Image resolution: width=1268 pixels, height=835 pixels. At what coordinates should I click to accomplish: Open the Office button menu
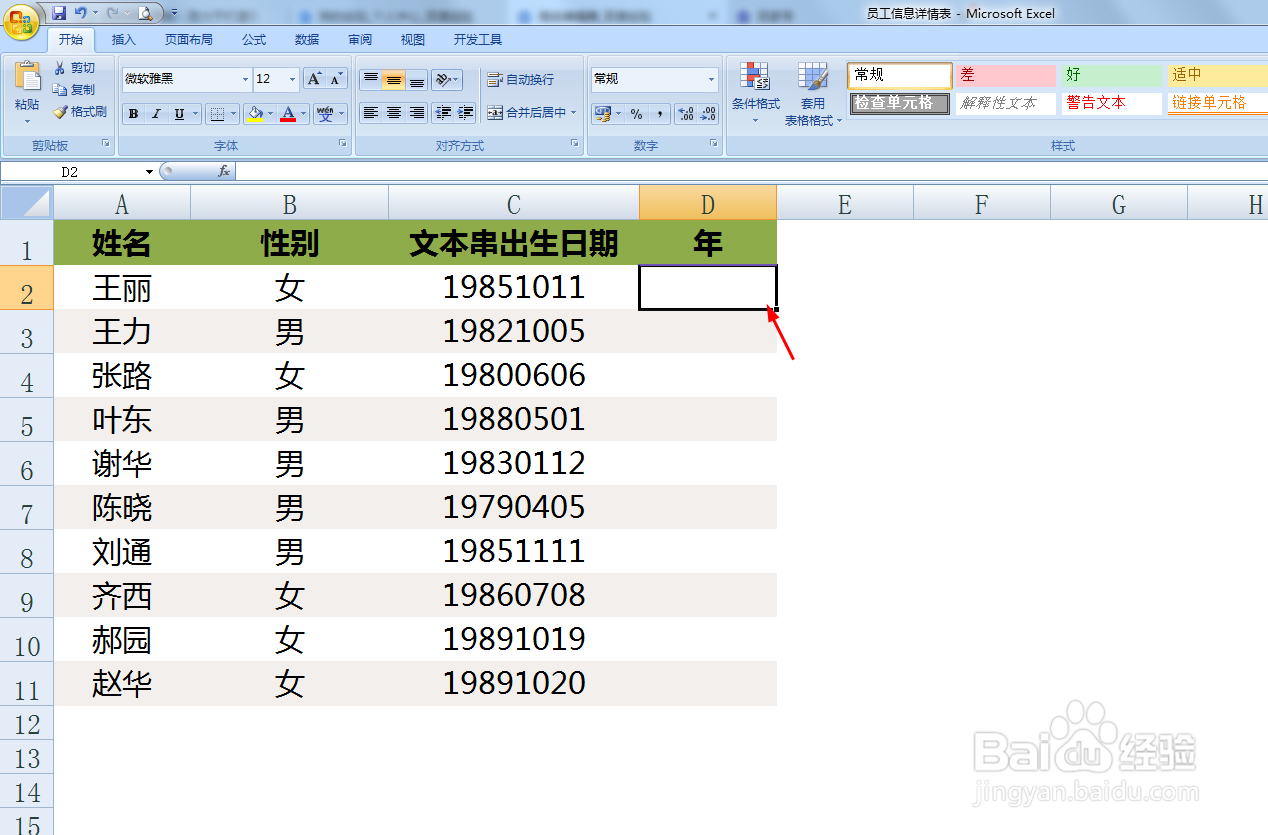pos(21,20)
